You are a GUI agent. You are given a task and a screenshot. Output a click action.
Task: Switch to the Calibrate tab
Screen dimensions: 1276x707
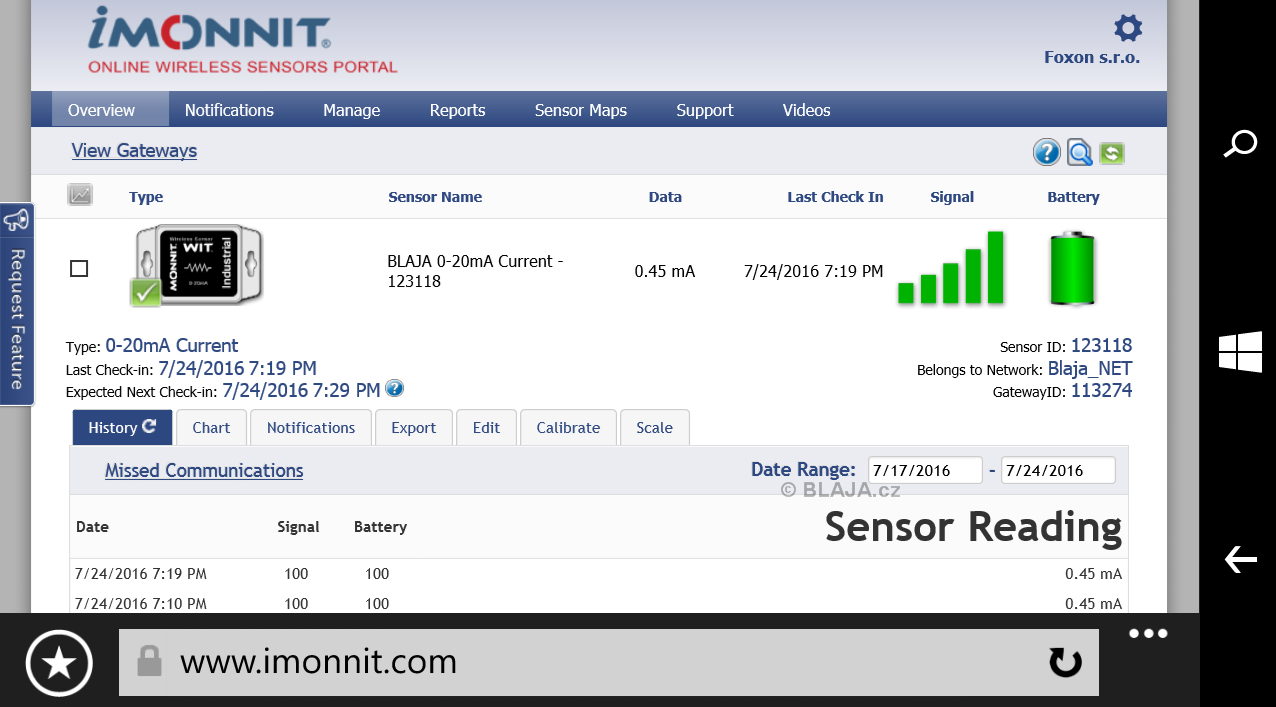coord(568,427)
